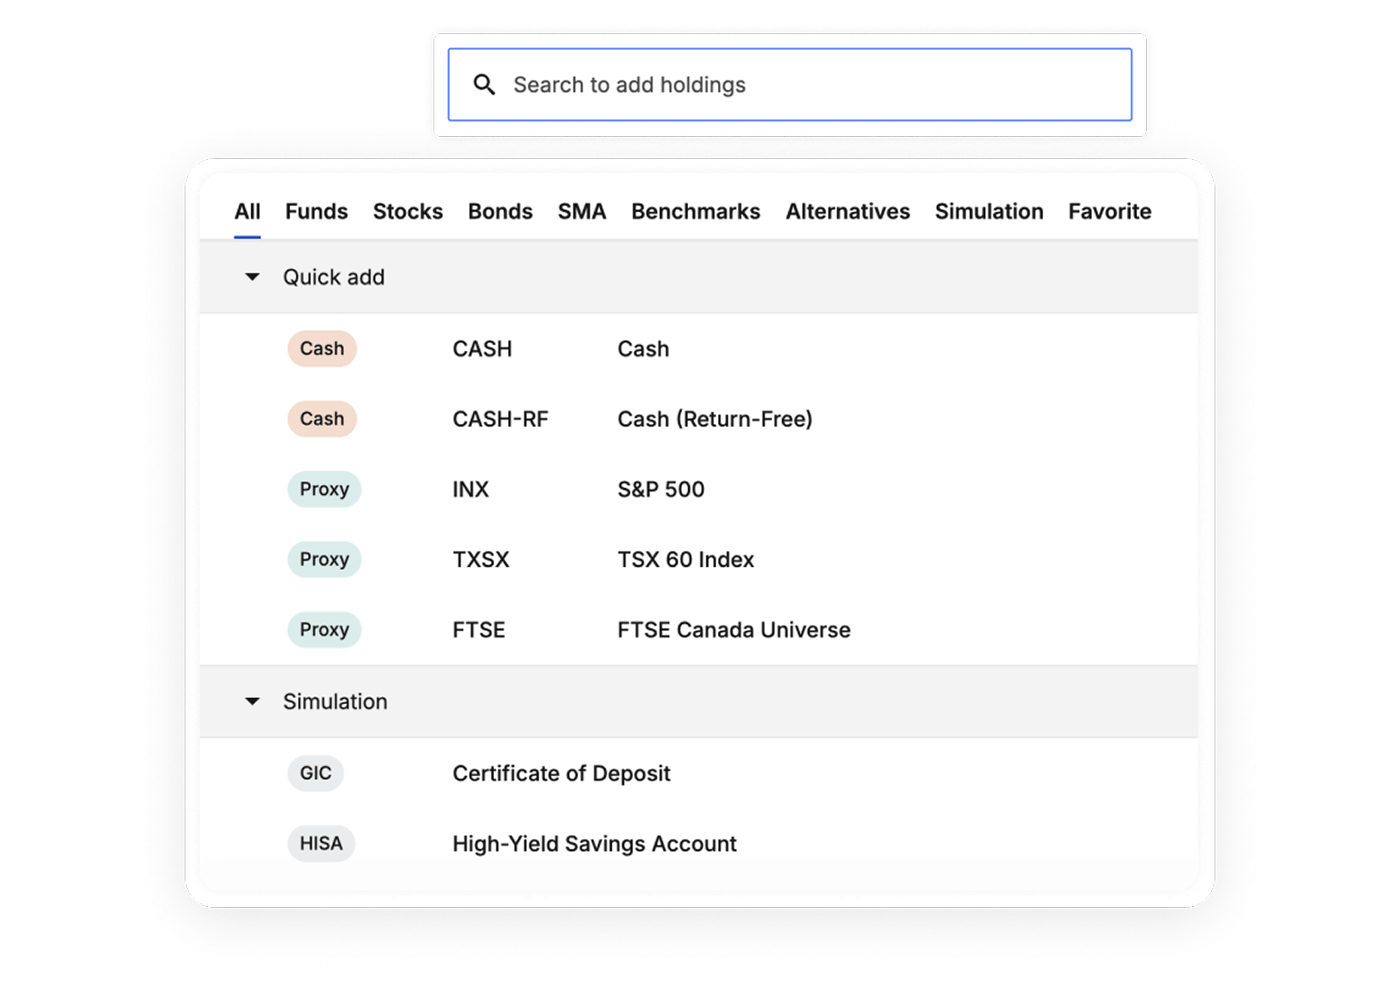
Task: Go to the SMA tab
Action: [x=581, y=212]
